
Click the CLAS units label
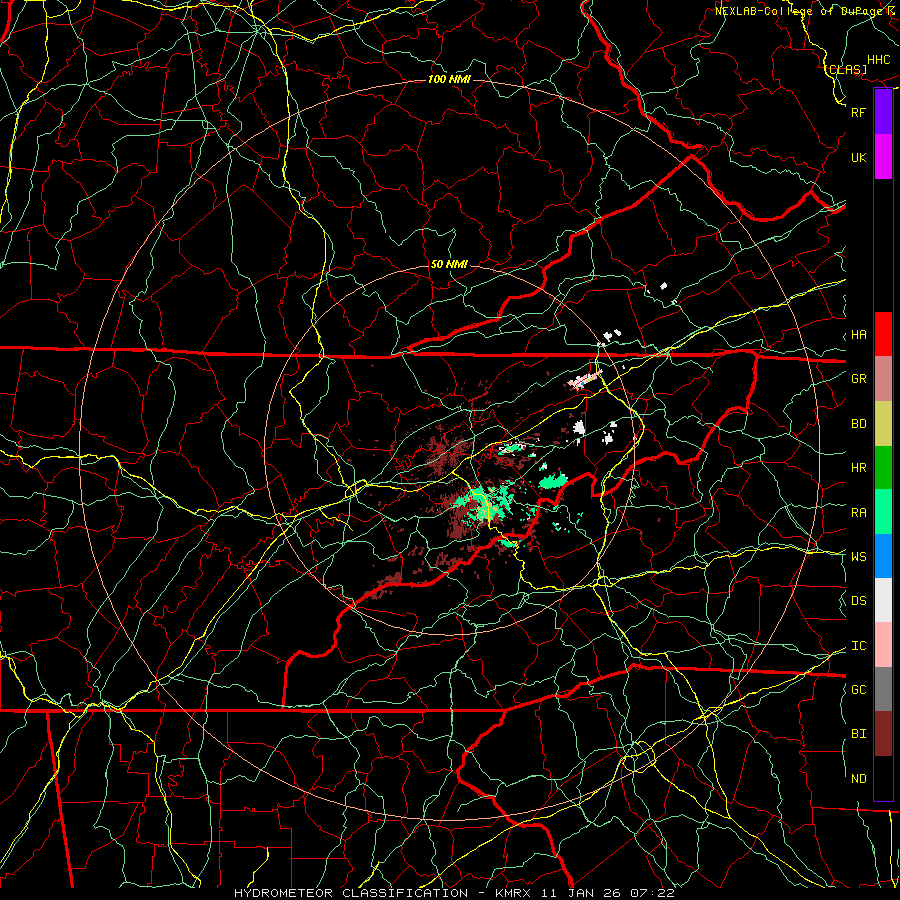845,70
